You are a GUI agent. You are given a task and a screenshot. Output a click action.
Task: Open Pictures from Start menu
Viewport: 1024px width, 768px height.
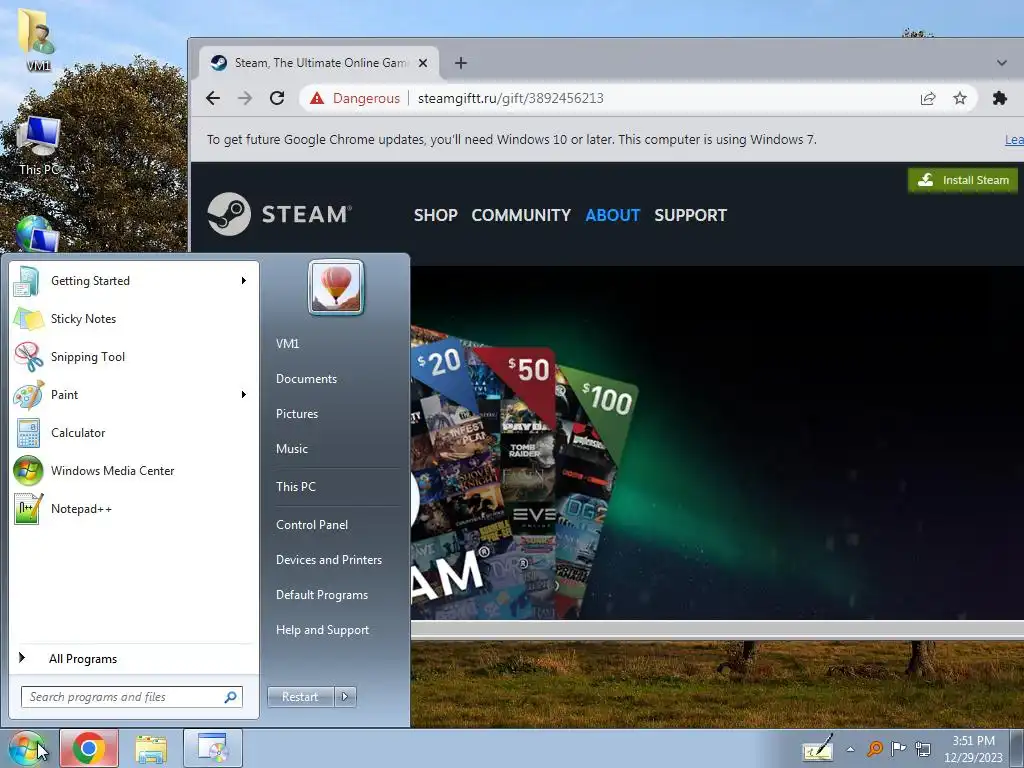(297, 414)
